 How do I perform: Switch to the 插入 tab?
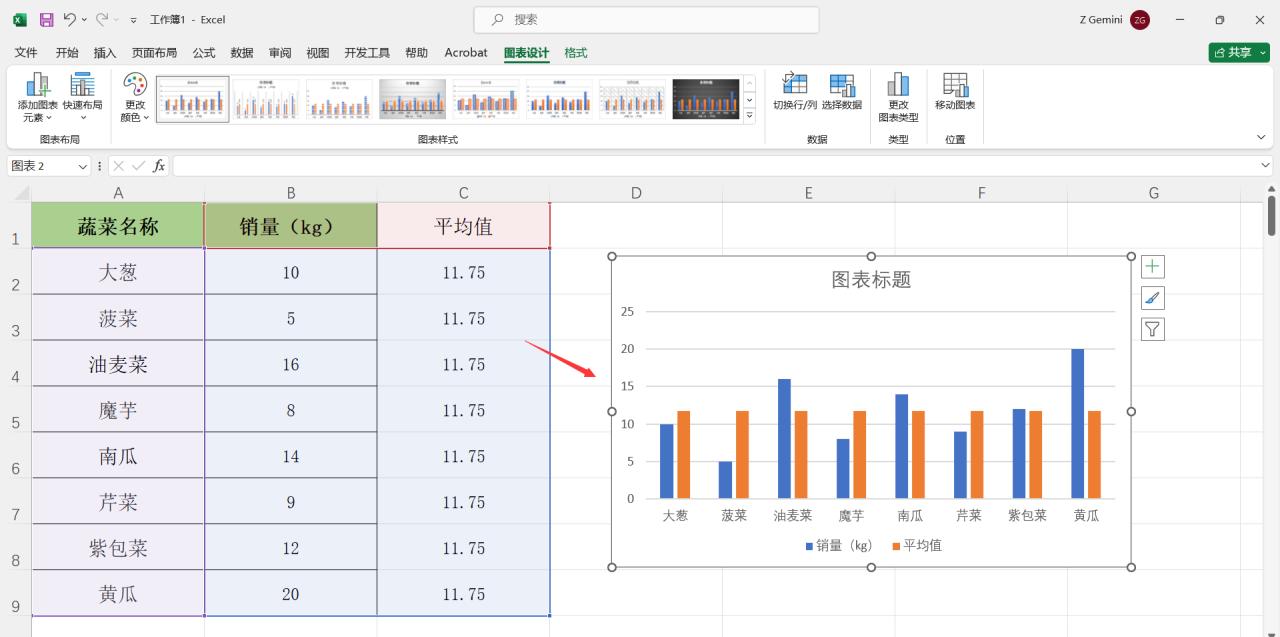coord(105,53)
